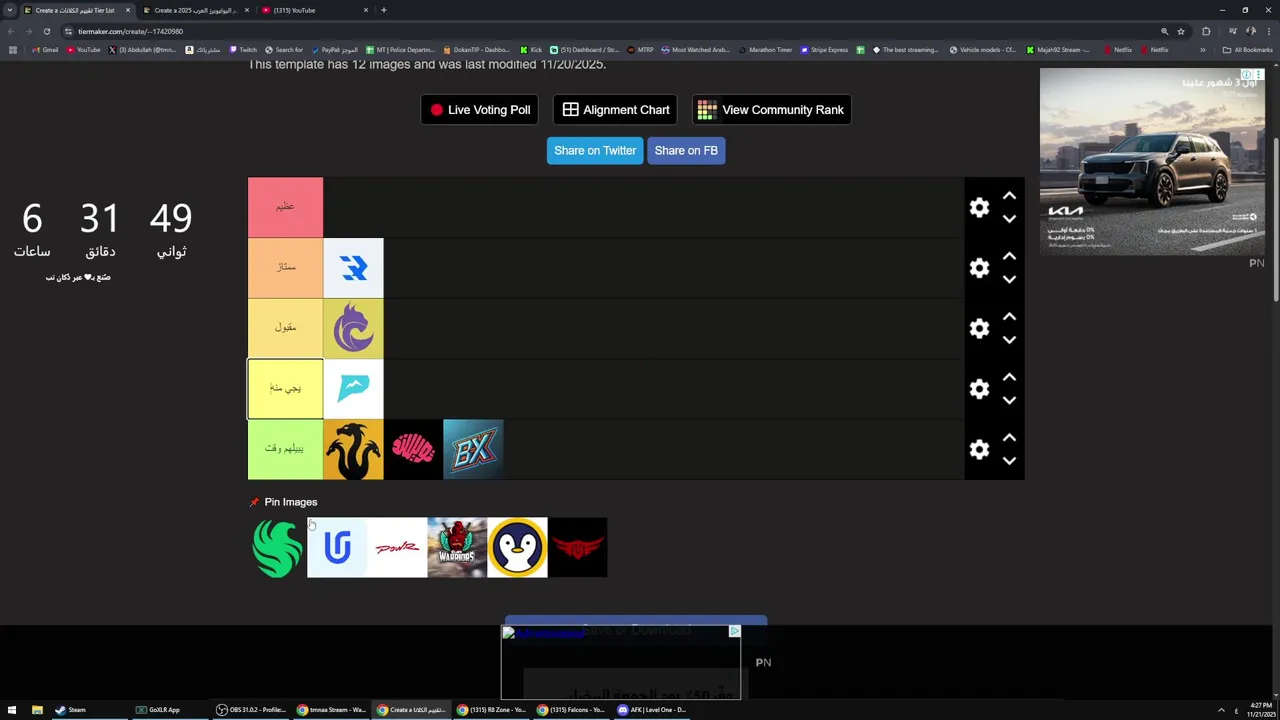Select the teal arrow logo in fourth tier
1280x720 pixels.
353,389
